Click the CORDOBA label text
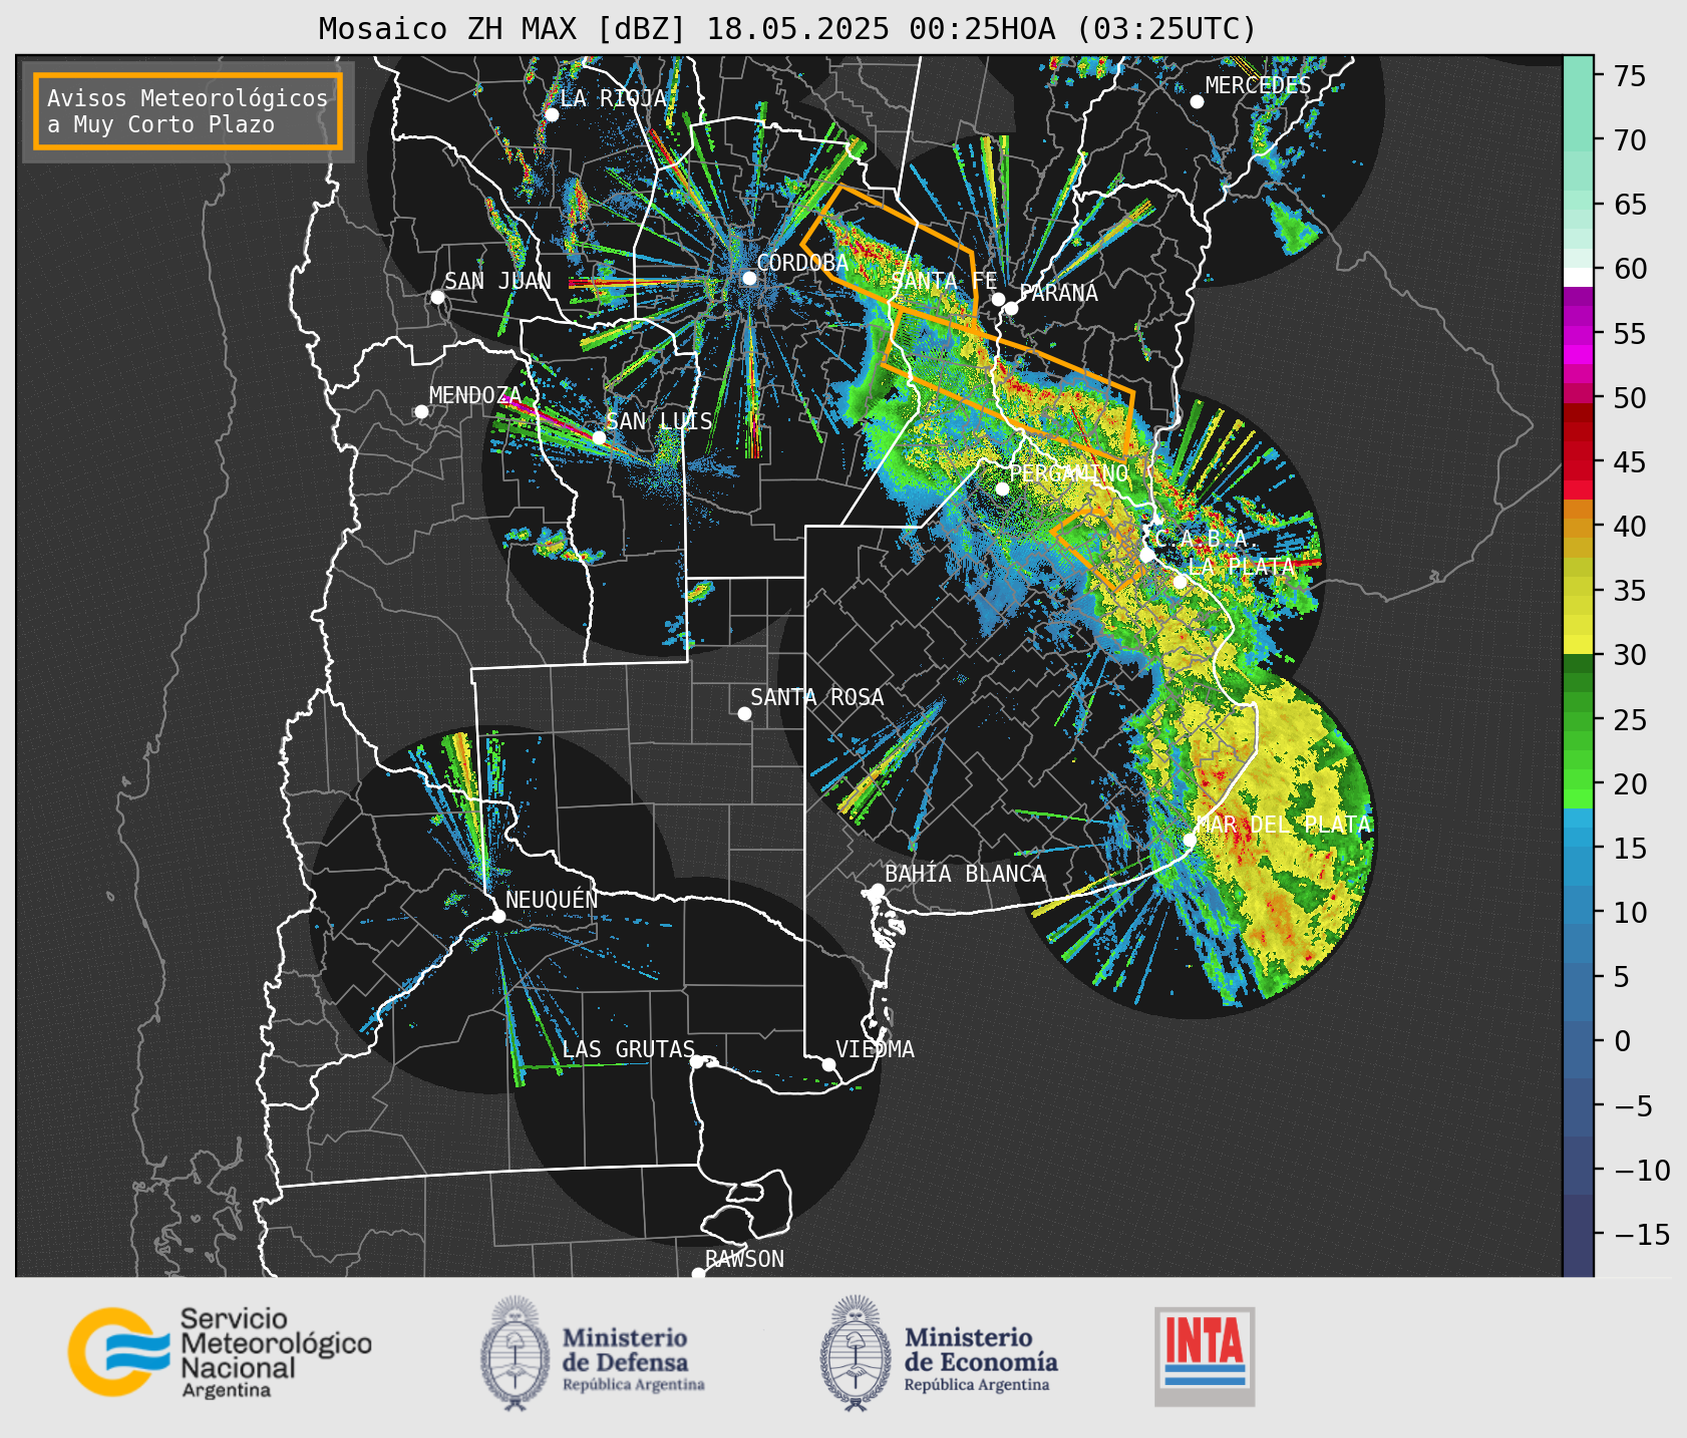 (802, 263)
